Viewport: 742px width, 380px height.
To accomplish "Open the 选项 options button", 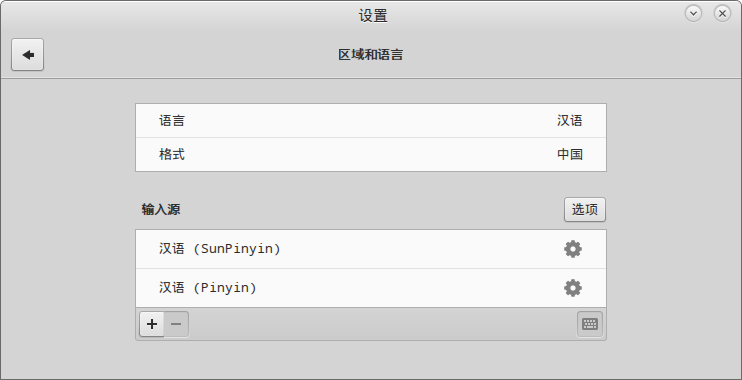I will tap(585, 209).
